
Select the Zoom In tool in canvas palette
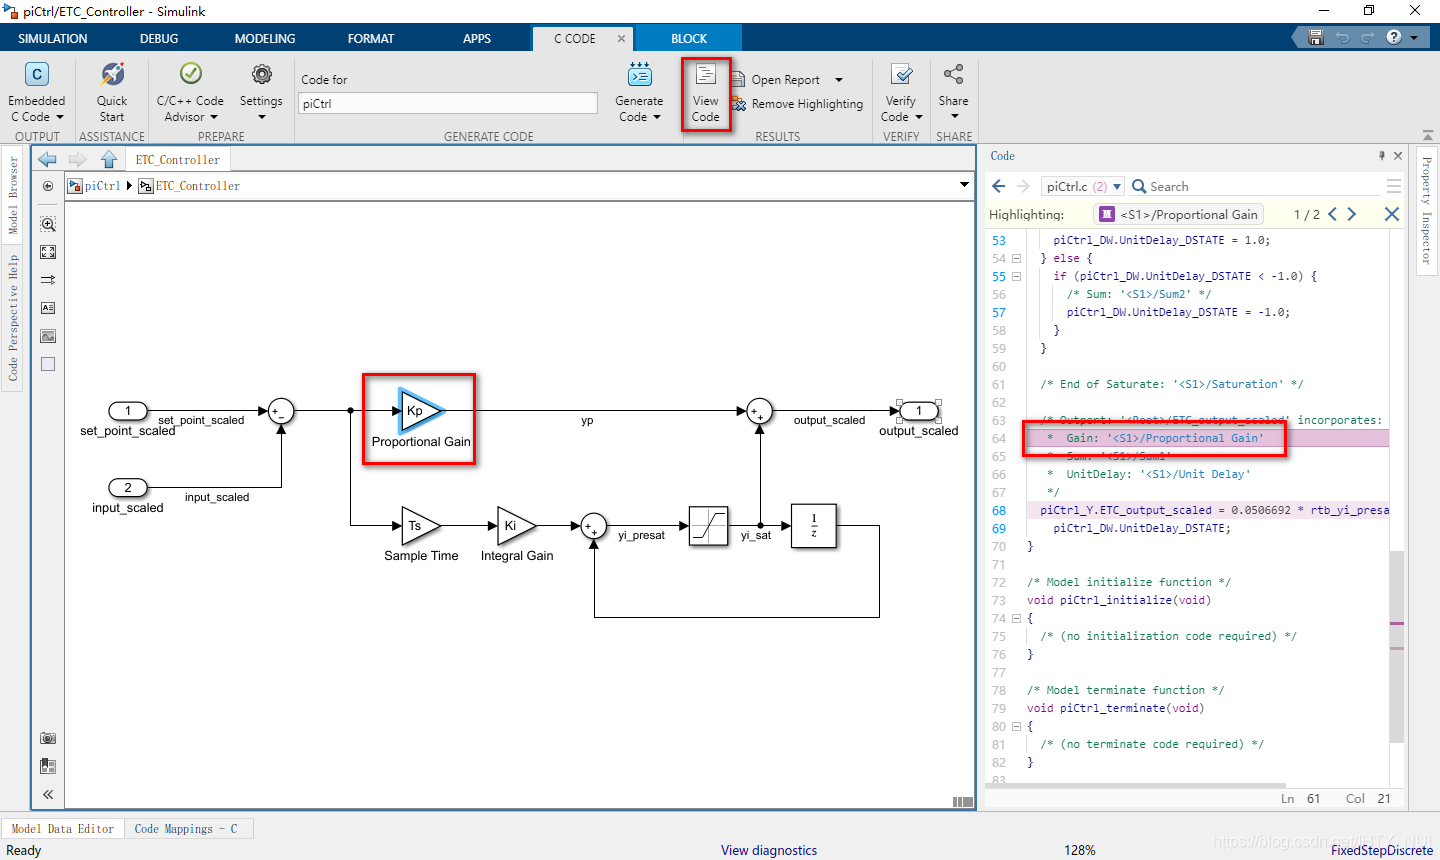click(x=48, y=224)
